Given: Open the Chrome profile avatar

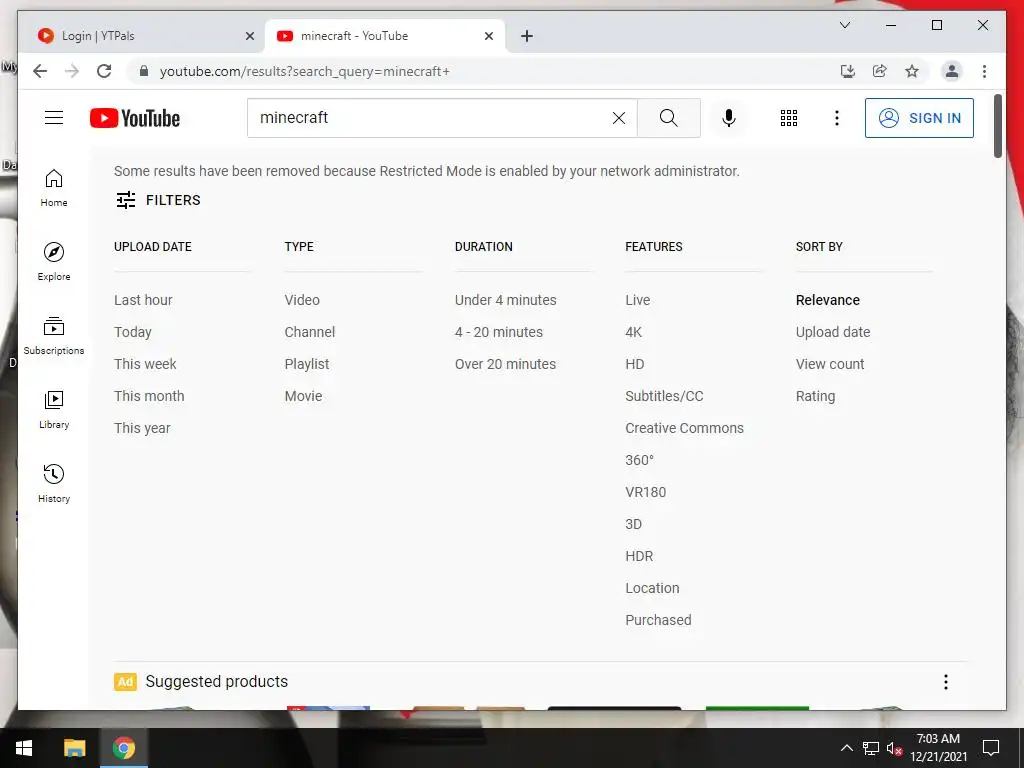Looking at the screenshot, I should click(952, 71).
